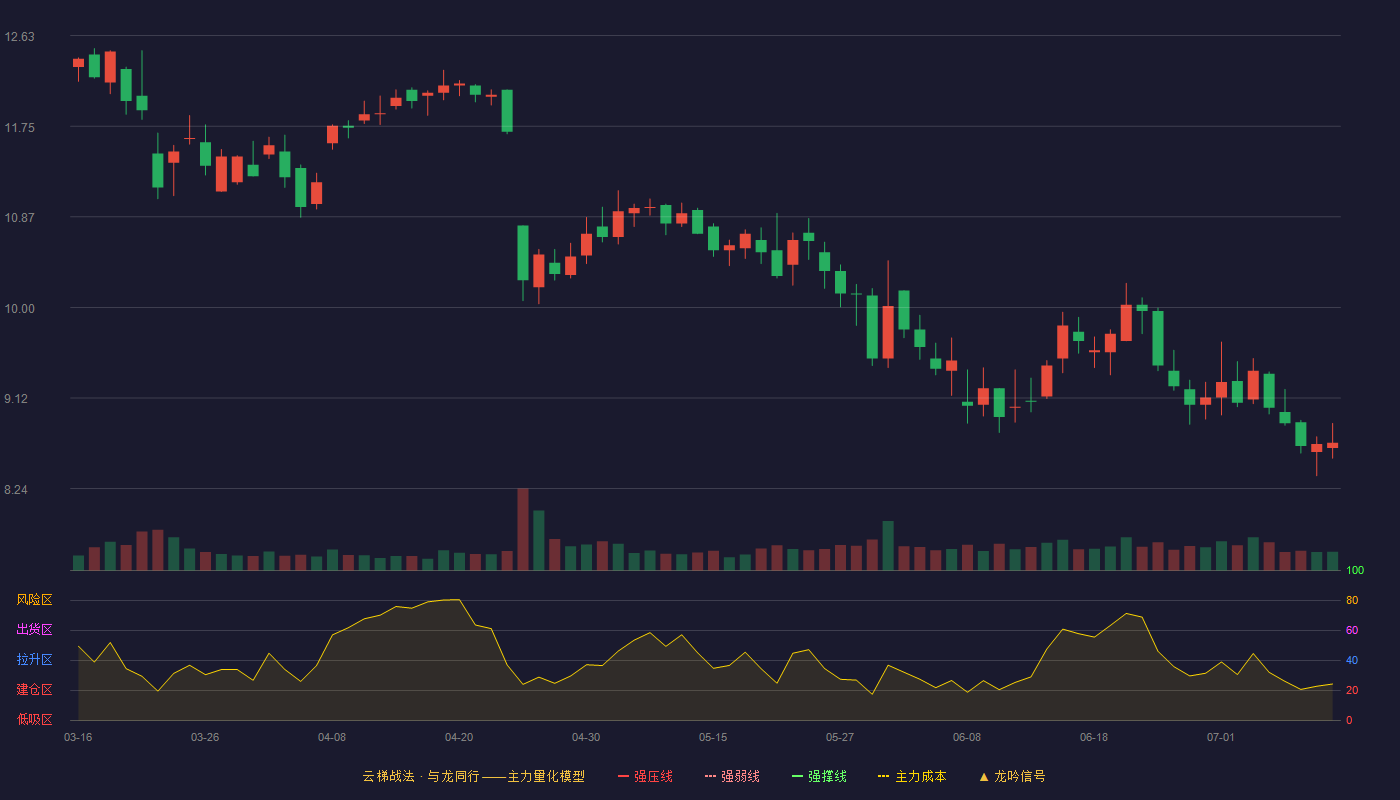Image resolution: width=1400 pixels, height=800 pixels.
Task: Click the 03-16 date label
Action: coord(78,737)
